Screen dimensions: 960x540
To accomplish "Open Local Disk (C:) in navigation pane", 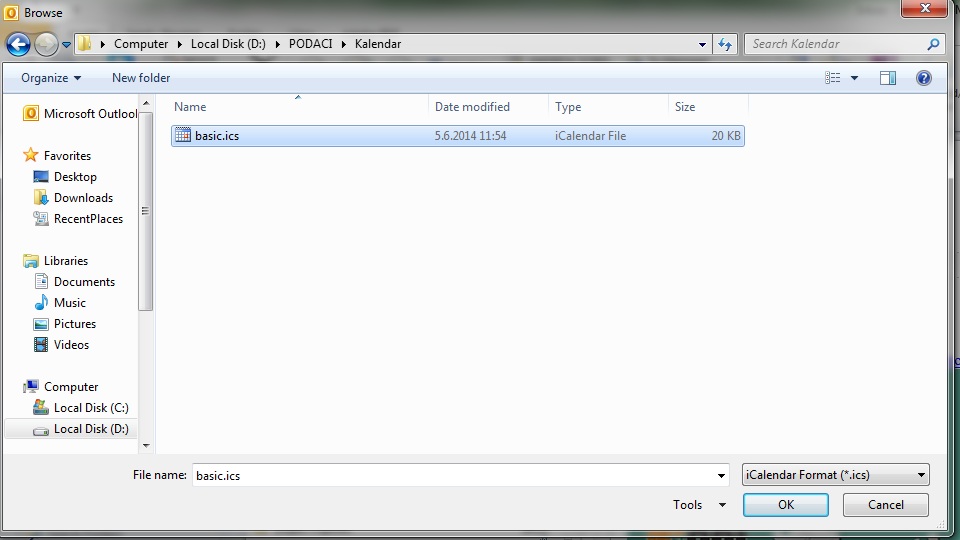I will point(91,408).
